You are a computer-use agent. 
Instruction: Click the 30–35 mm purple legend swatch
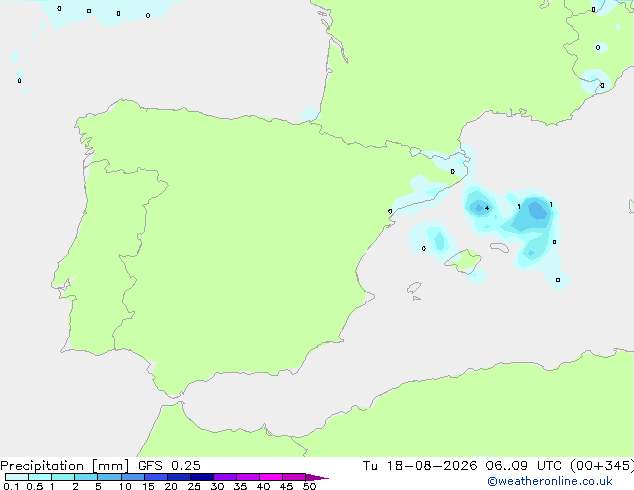(x=224, y=477)
